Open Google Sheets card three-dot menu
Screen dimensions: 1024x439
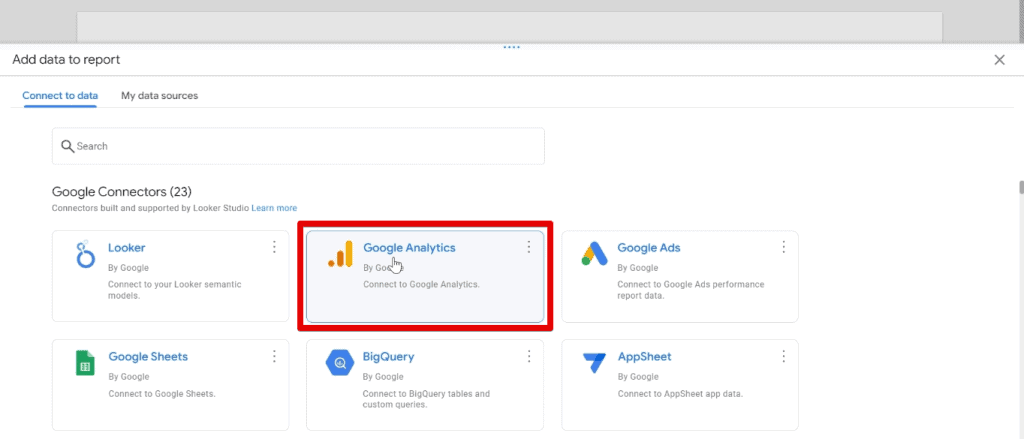[x=274, y=356]
